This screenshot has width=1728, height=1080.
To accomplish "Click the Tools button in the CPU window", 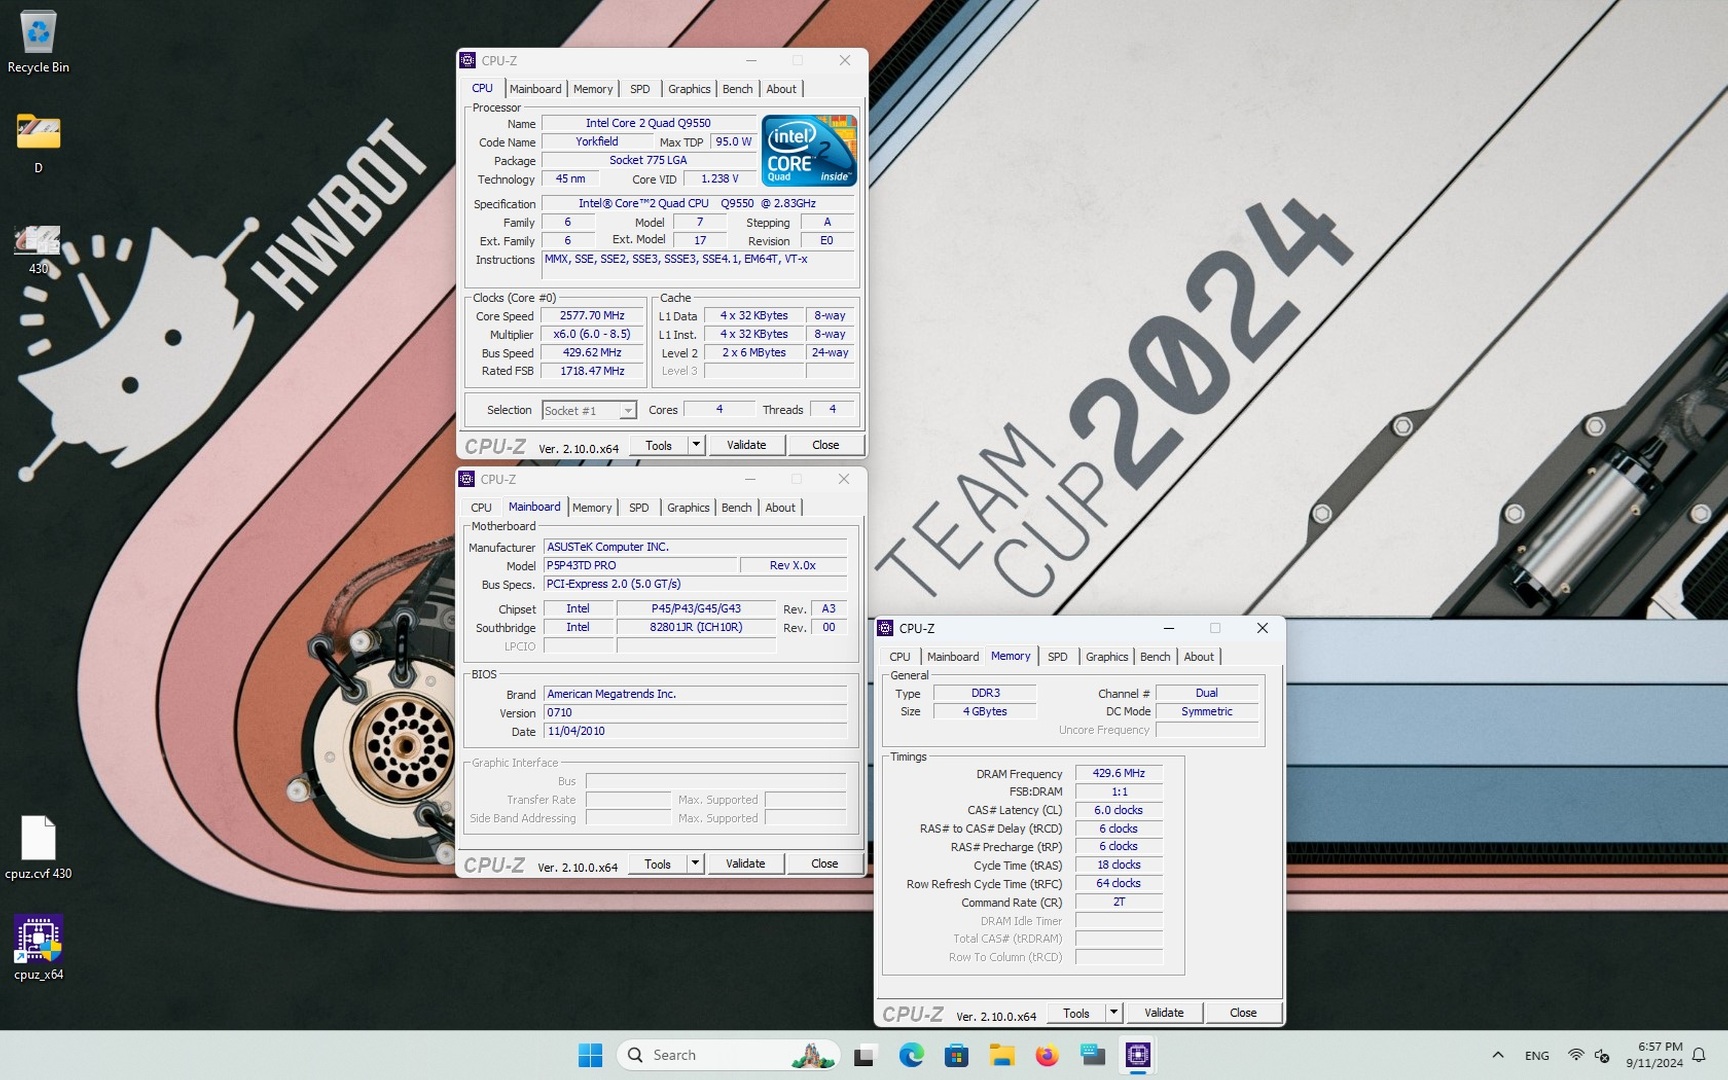I will (659, 445).
